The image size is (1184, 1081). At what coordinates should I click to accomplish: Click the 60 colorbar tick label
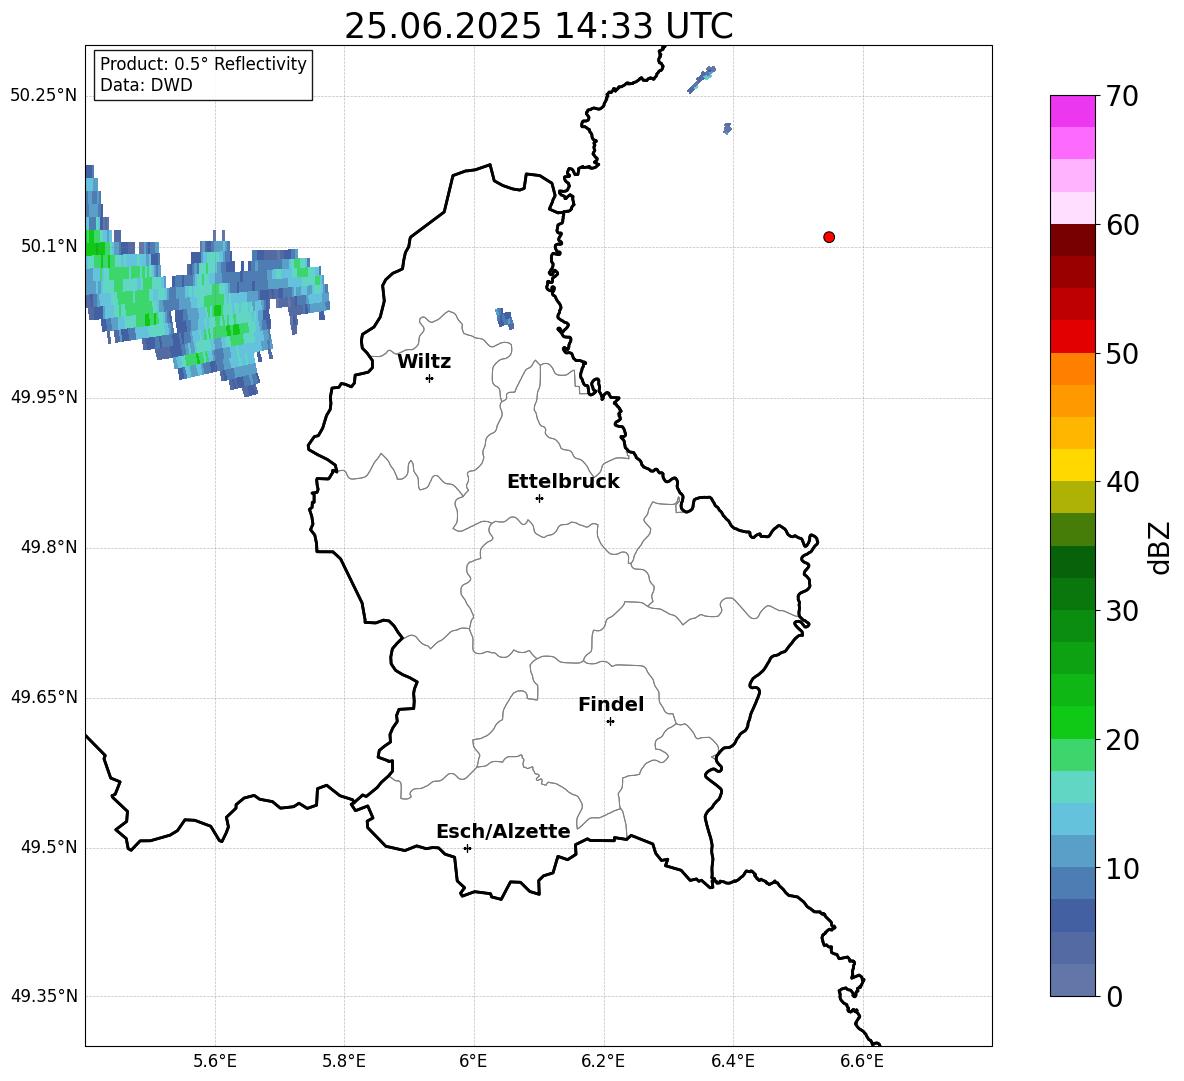tap(1122, 225)
